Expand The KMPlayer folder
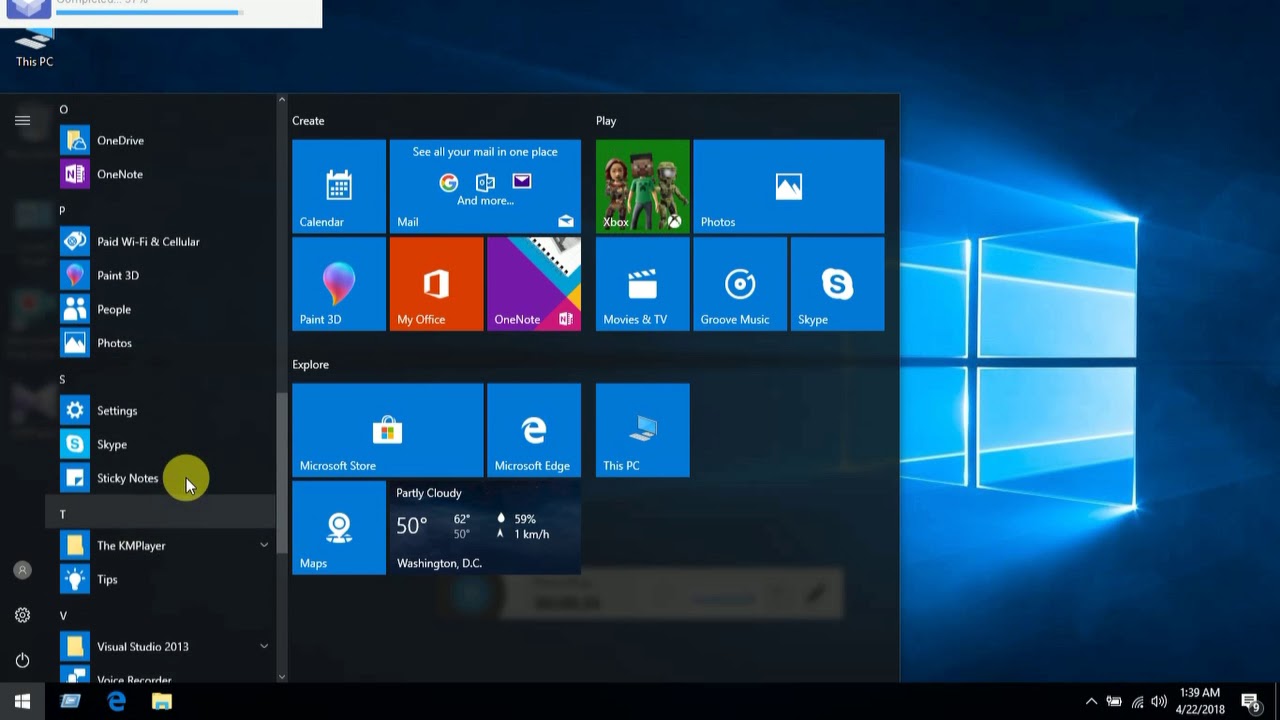 (160, 546)
